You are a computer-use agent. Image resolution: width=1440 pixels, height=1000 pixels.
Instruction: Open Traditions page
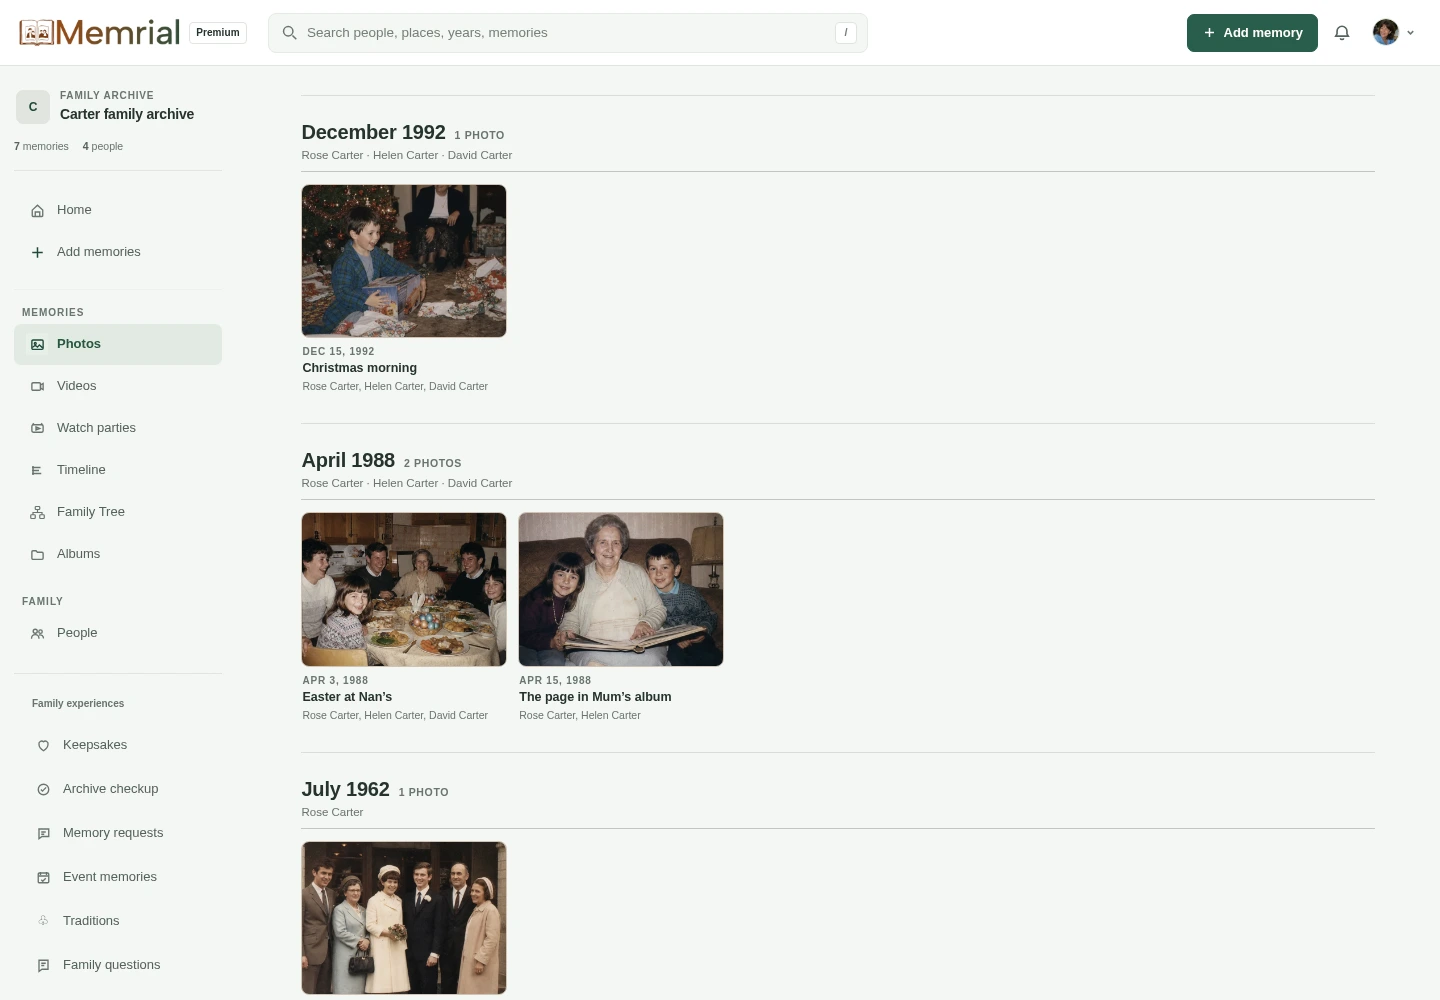(x=118, y=921)
